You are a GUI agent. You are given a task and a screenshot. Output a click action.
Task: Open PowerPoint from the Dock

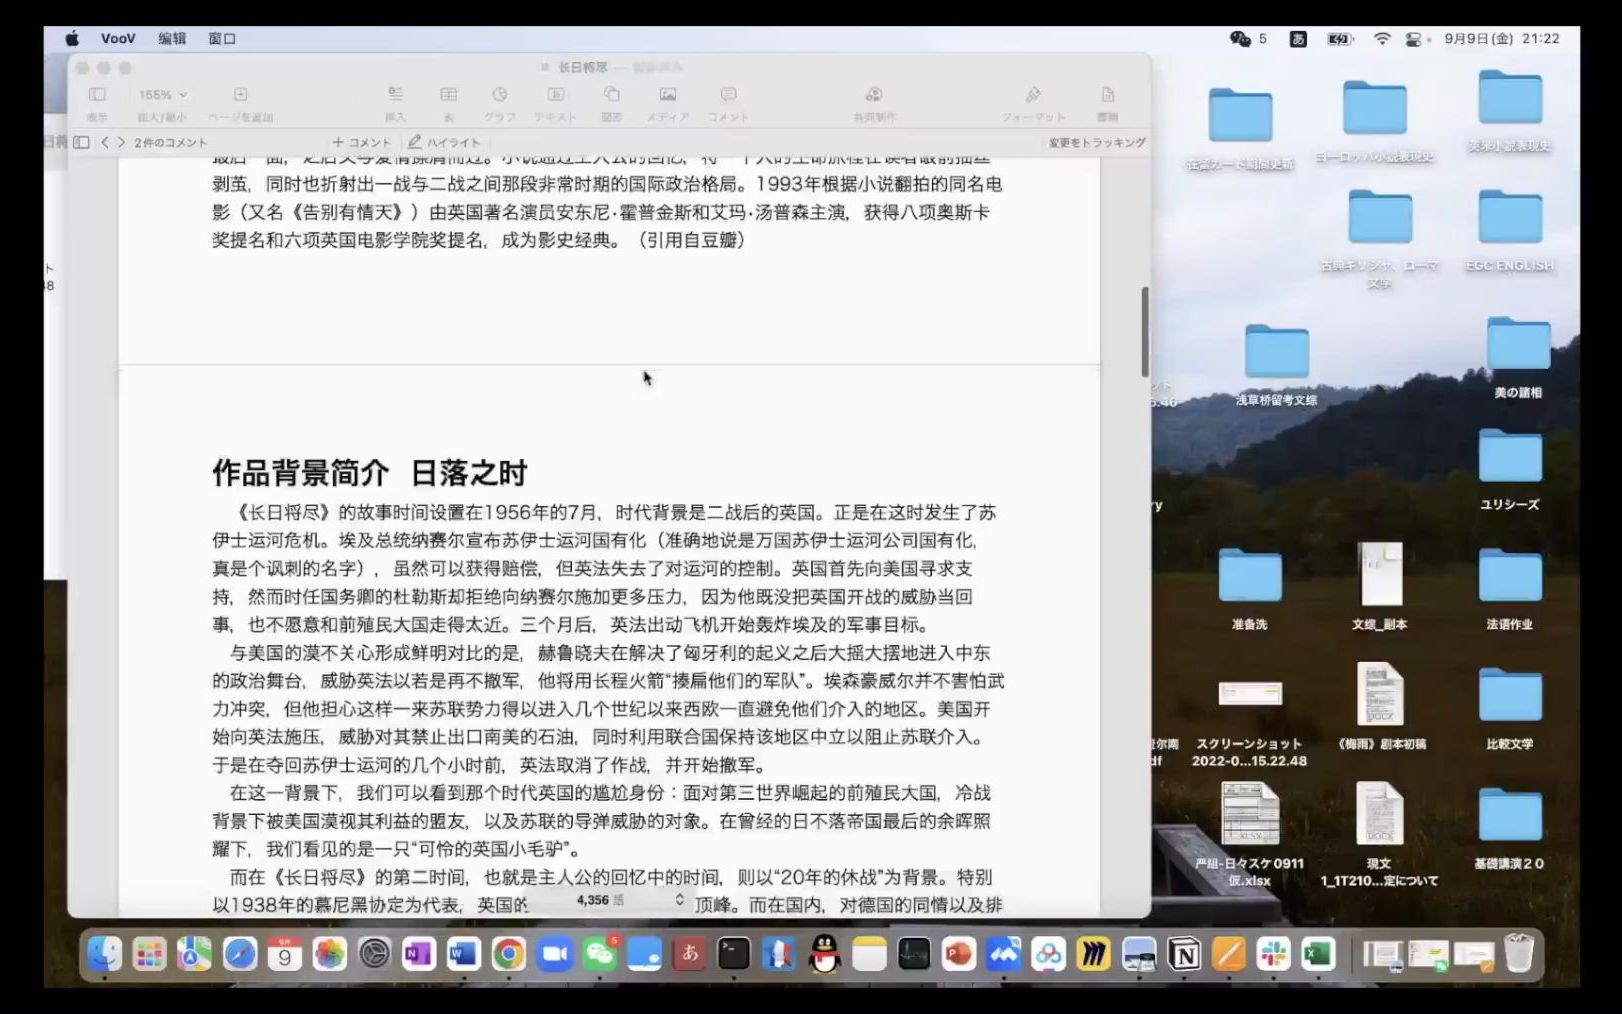[x=959, y=954]
